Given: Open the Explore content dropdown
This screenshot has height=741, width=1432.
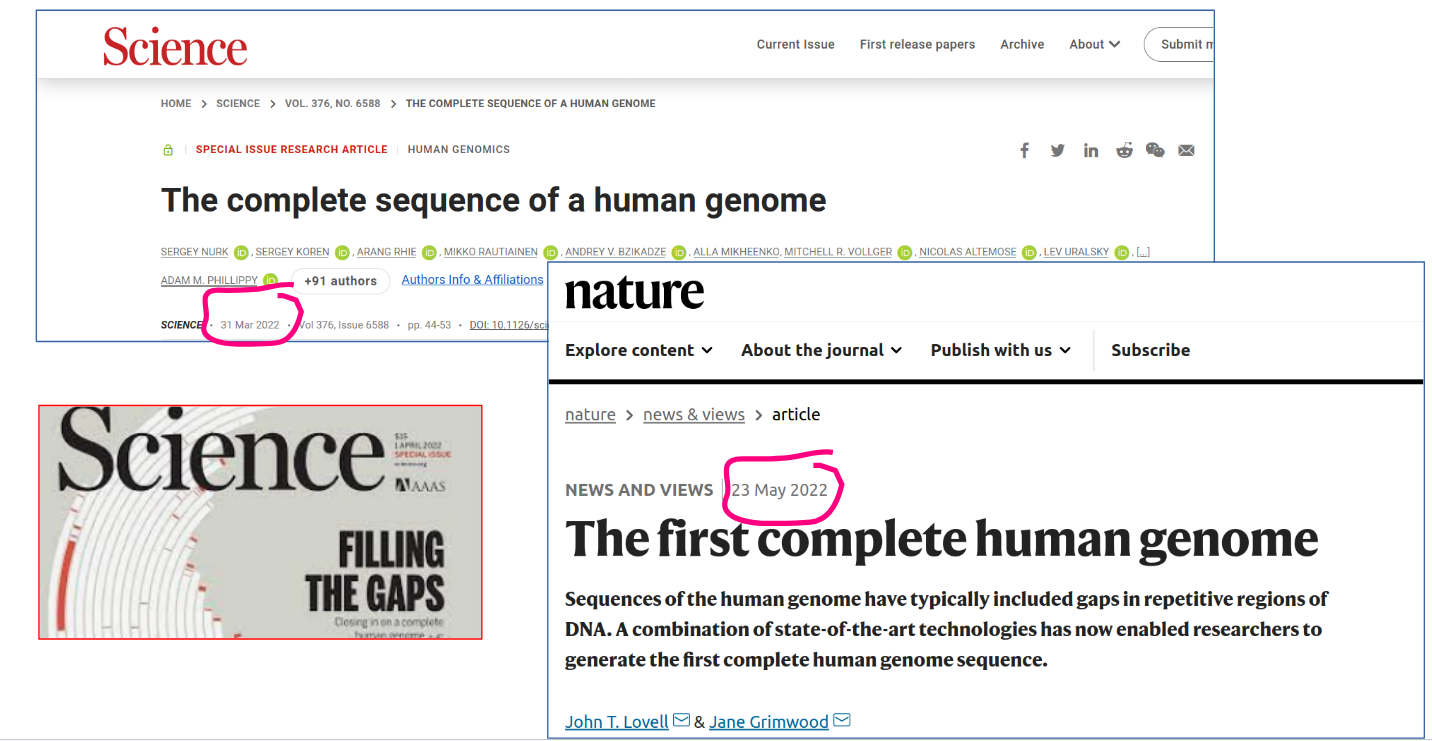Looking at the screenshot, I should tap(638, 350).
